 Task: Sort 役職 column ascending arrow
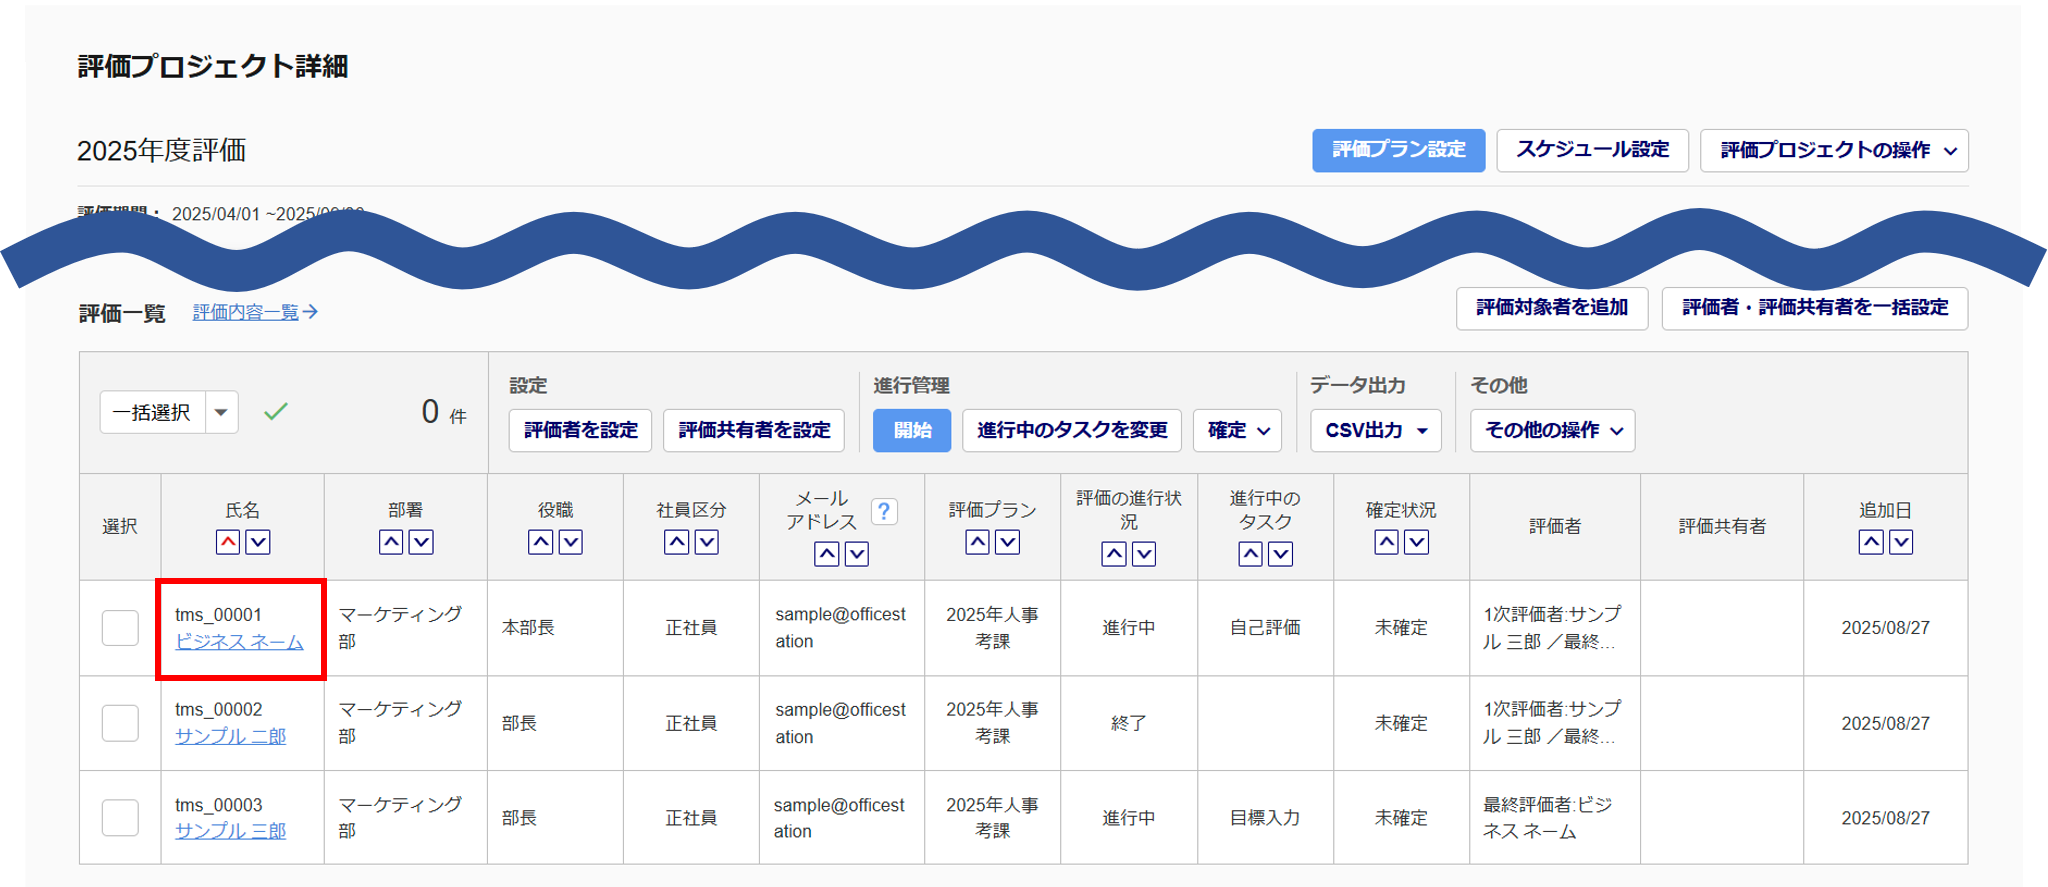coord(541,542)
